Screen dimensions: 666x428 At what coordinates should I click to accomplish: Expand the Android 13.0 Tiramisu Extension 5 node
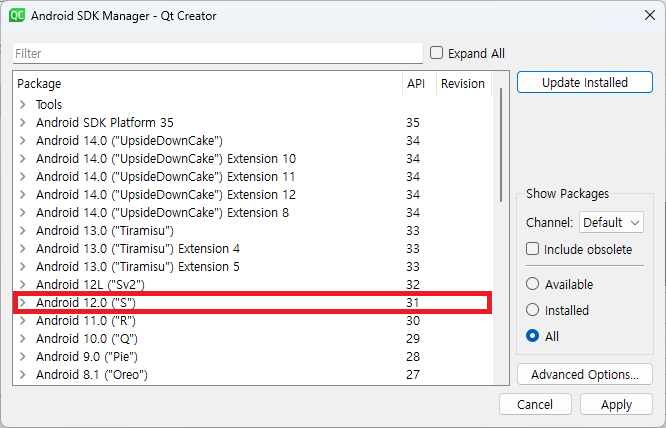click(23, 266)
